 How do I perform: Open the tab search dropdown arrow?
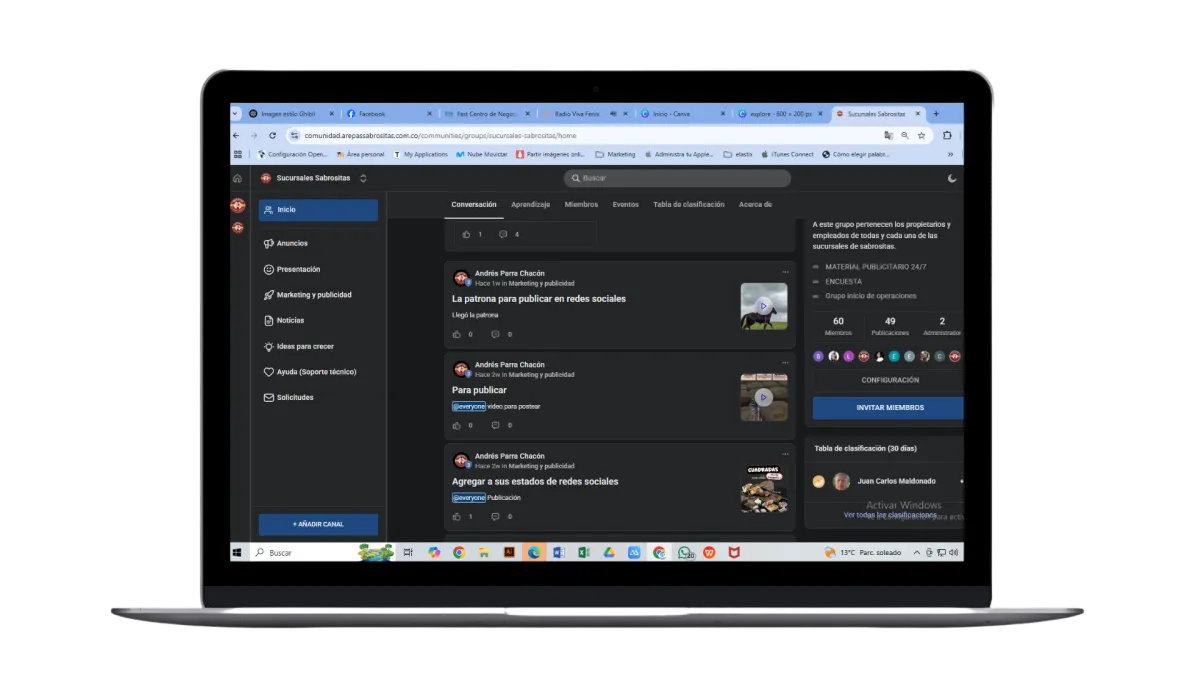coord(236,114)
